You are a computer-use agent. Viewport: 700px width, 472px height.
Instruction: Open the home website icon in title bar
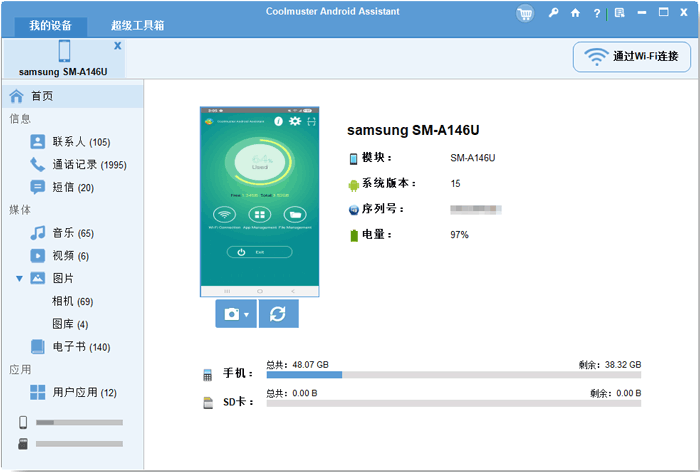(575, 13)
